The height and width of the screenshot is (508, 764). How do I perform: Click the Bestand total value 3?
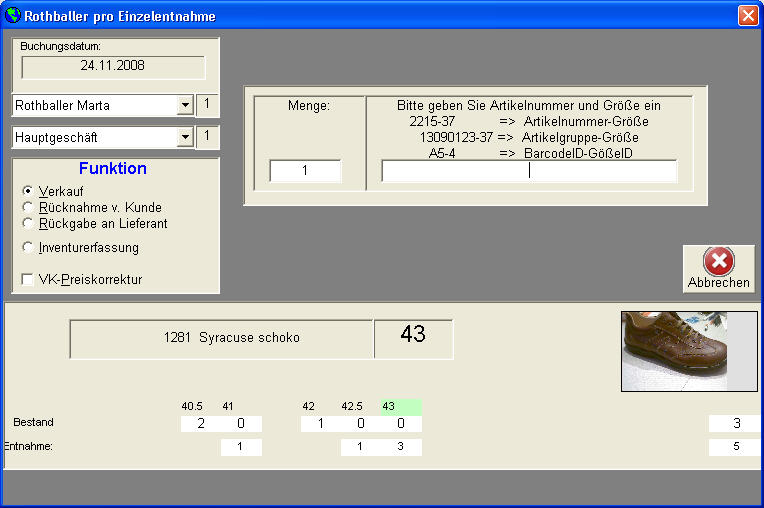click(x=736, y=424)
